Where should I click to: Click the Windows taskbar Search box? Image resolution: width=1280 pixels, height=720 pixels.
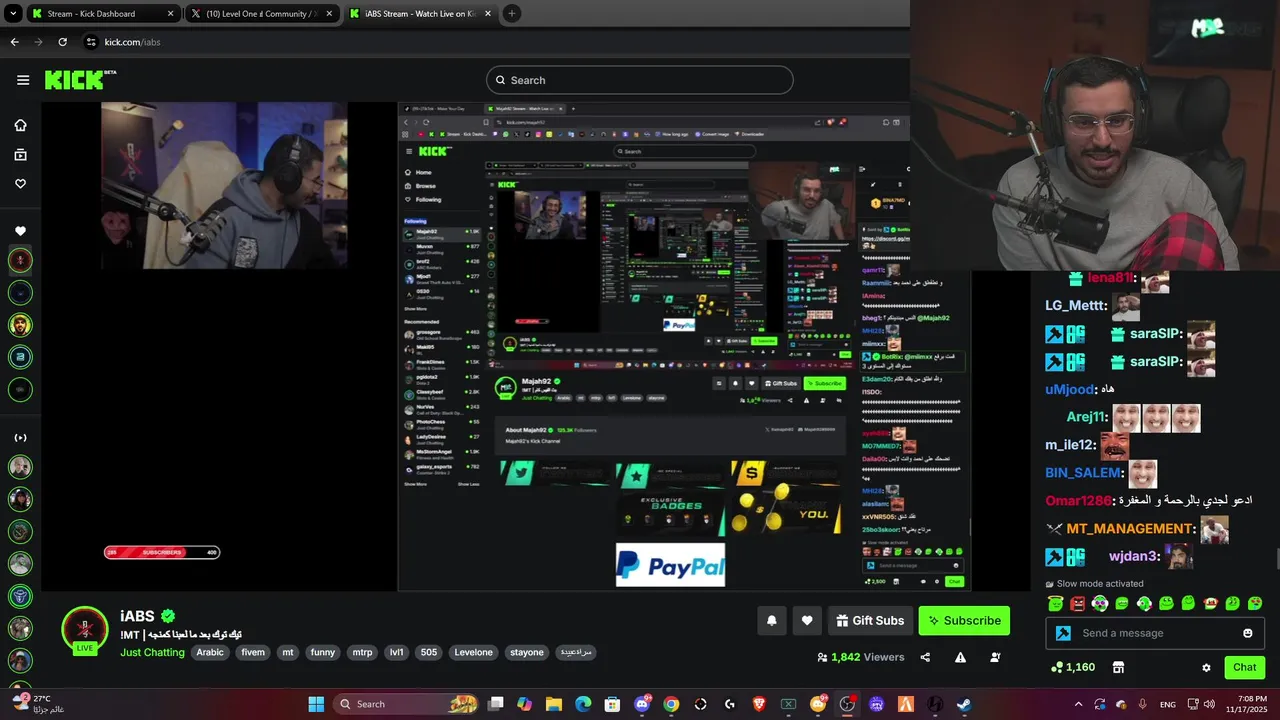(406, 704)
